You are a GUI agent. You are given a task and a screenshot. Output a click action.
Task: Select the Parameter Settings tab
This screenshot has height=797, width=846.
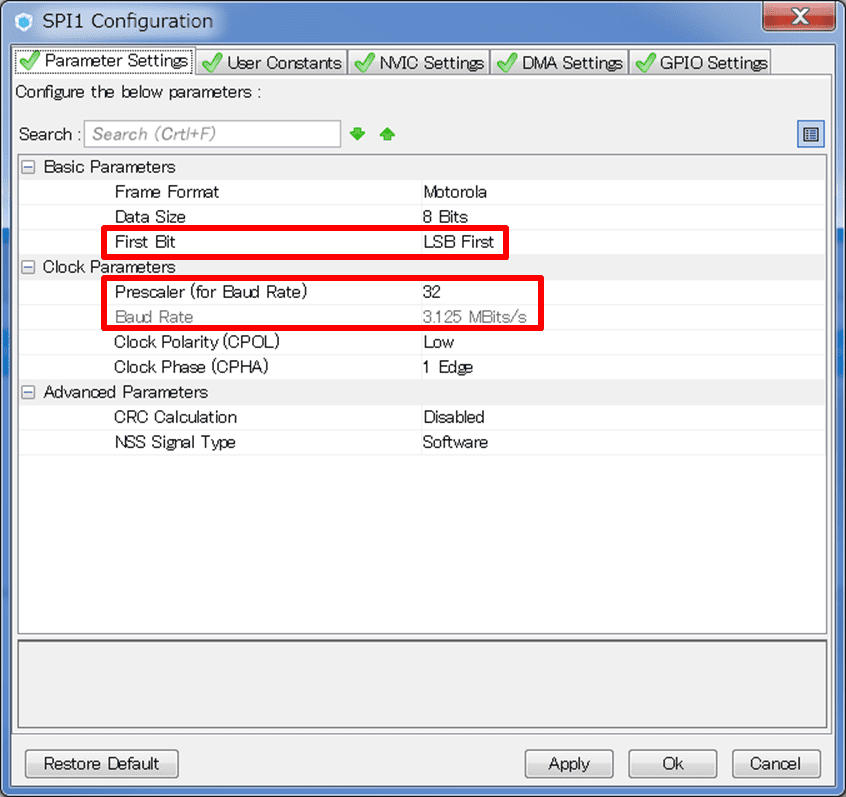pyautogui.click(x=104, y=61)
